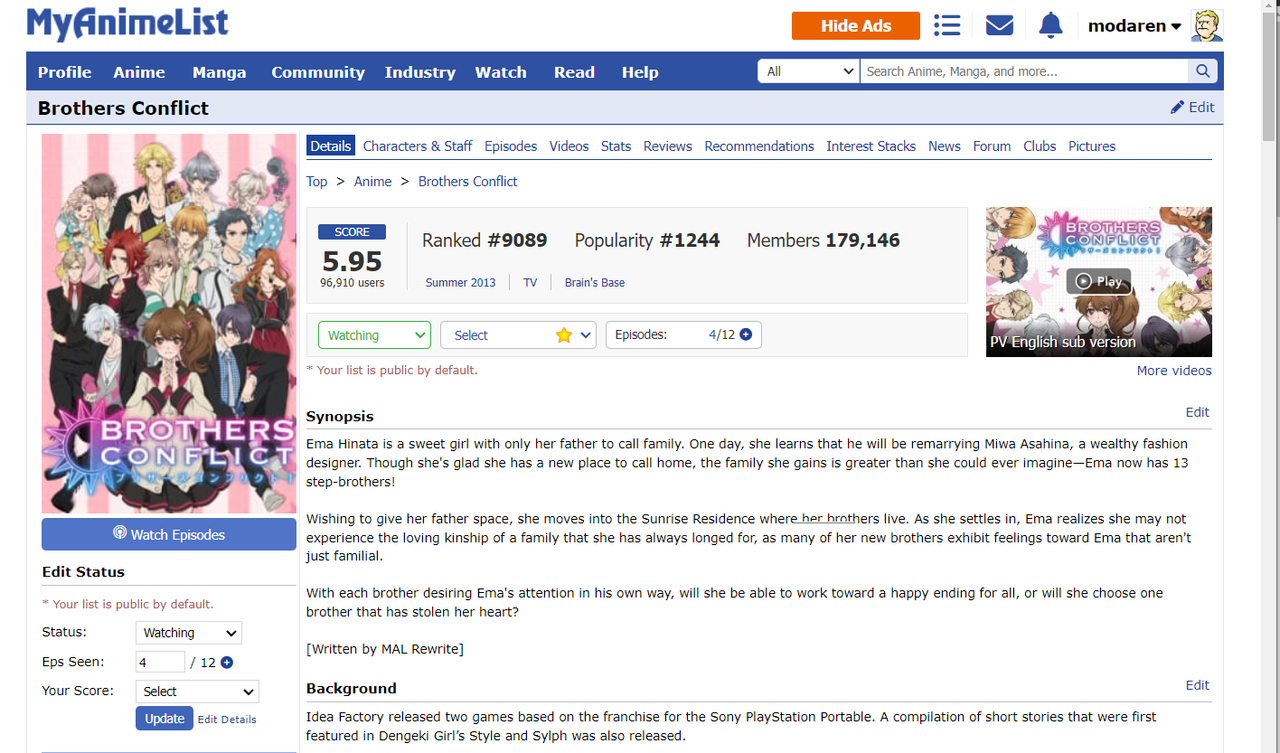Image resolution: width=1280 pixels, height=753 pixels.
Task: Switch to the Forum tab
Action: pos(992,146)
